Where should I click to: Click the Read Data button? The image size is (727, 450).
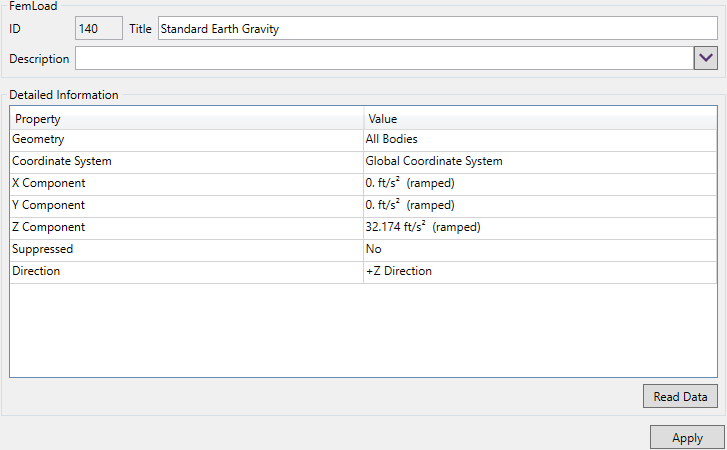tap(680, 397)
